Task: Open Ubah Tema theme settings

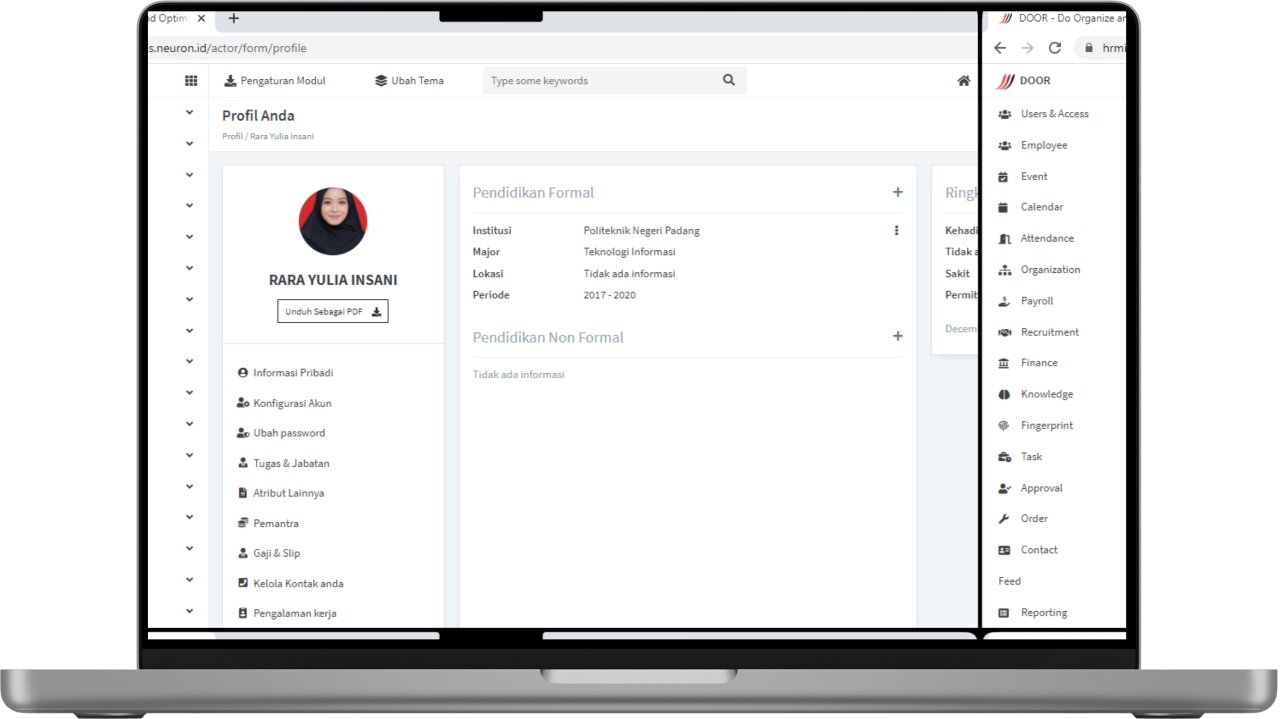Action: [409, 81]
